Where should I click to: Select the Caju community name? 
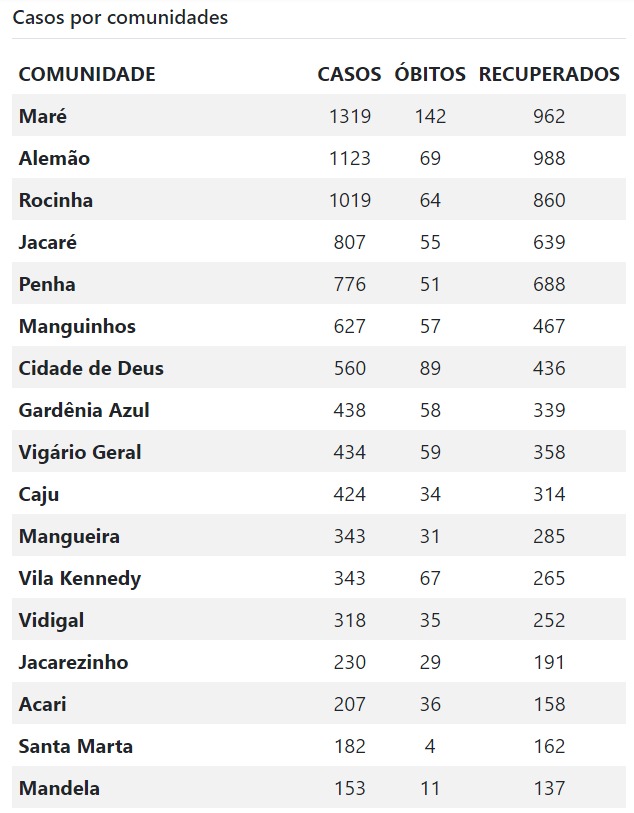pyautogui.click(x=39, y=495)
